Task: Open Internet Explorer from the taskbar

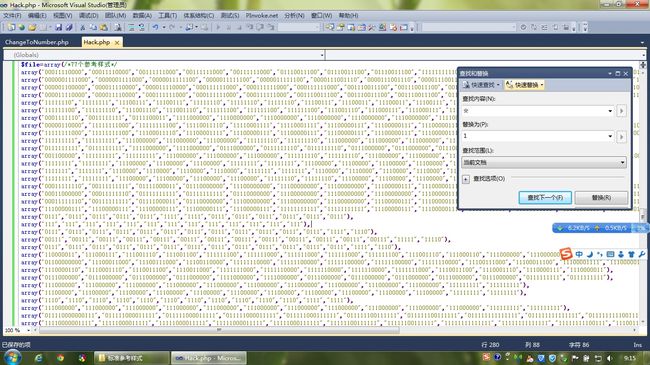Action: click(39, 358)
